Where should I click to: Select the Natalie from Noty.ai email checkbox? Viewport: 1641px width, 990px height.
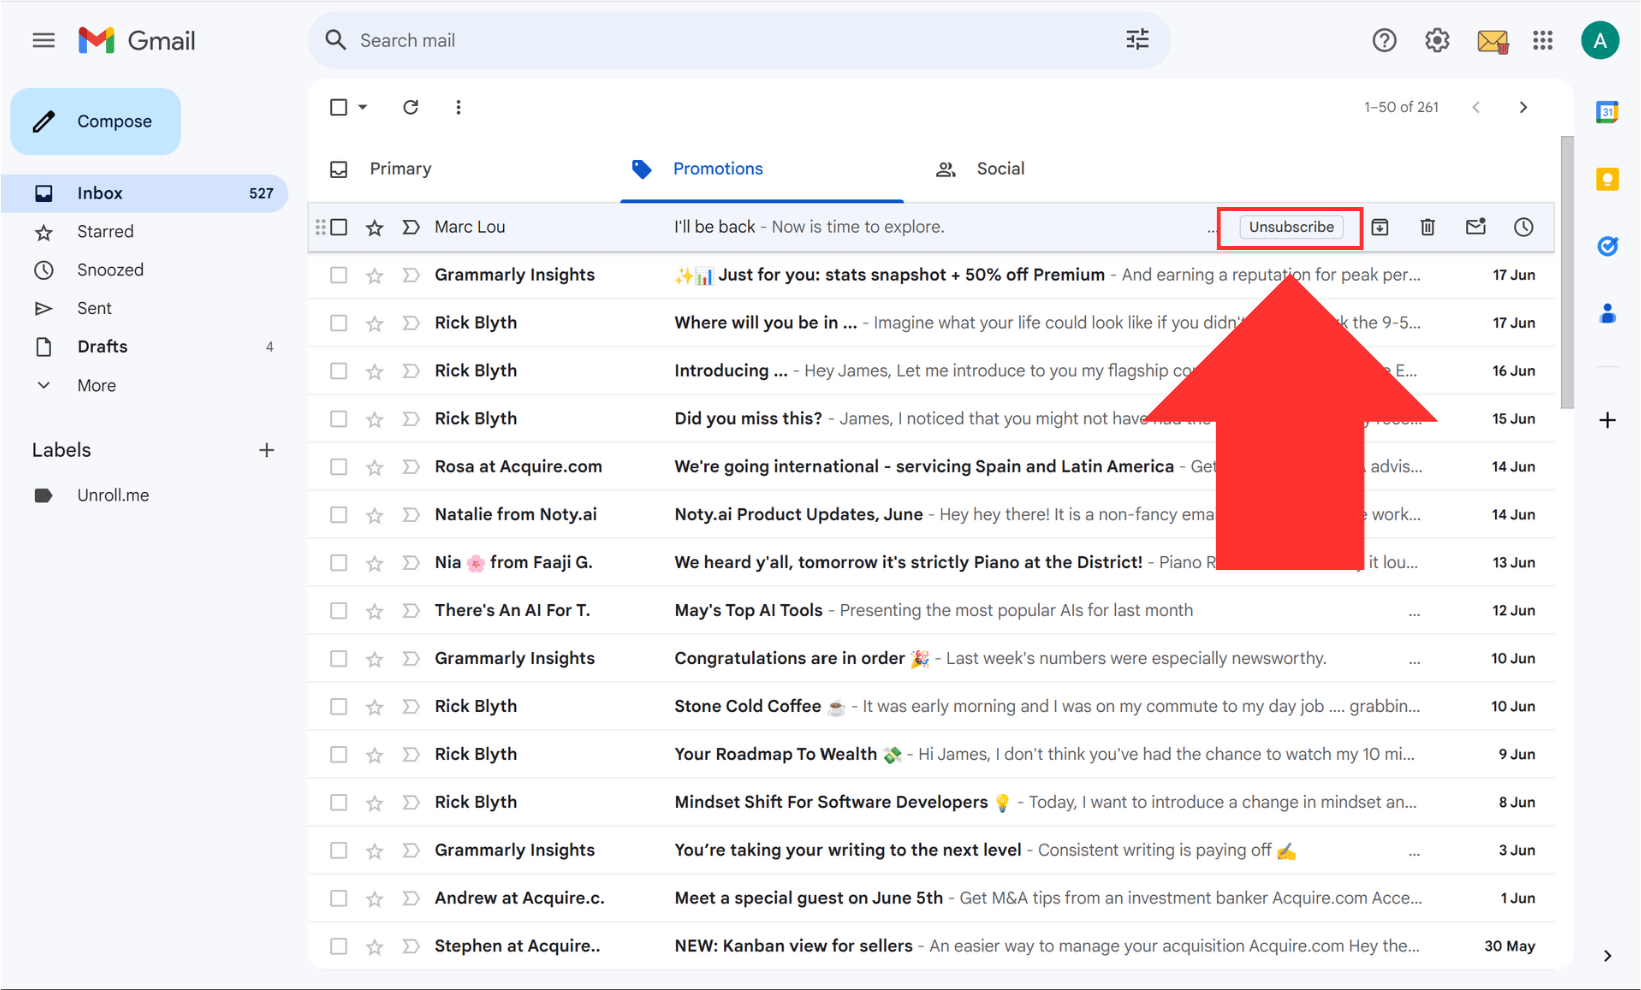click(339, 515)
